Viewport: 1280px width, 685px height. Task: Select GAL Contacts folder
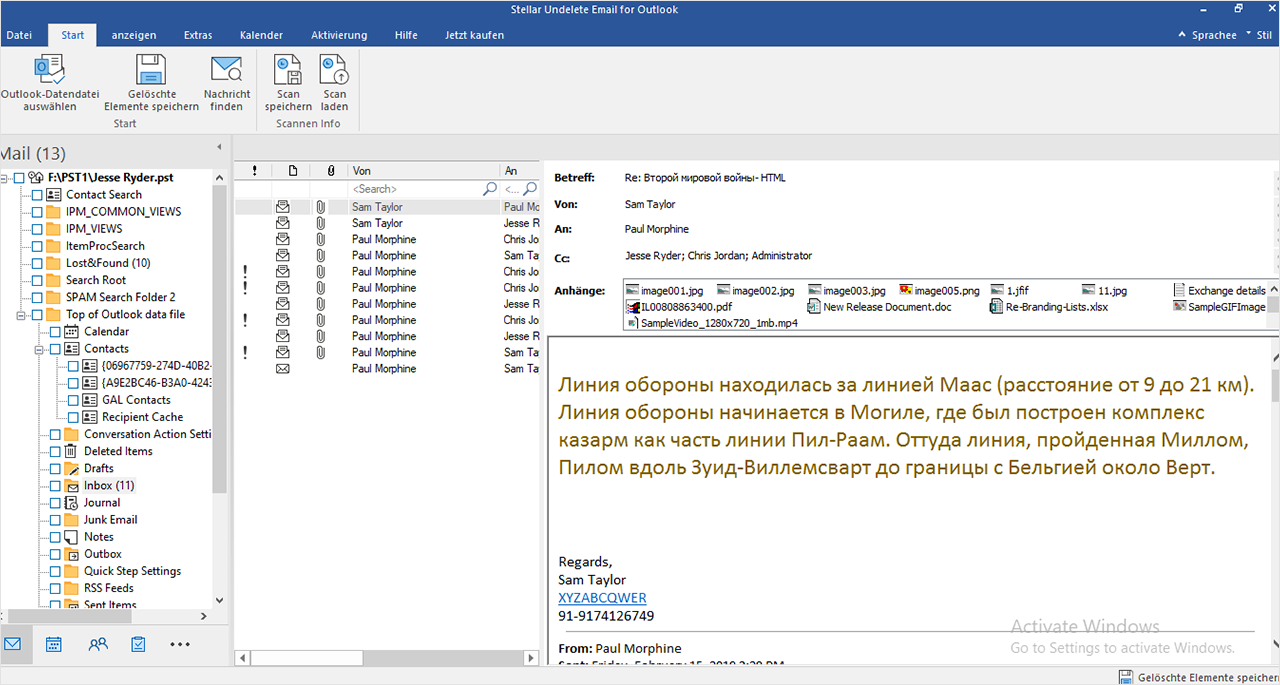click(135, 400)
